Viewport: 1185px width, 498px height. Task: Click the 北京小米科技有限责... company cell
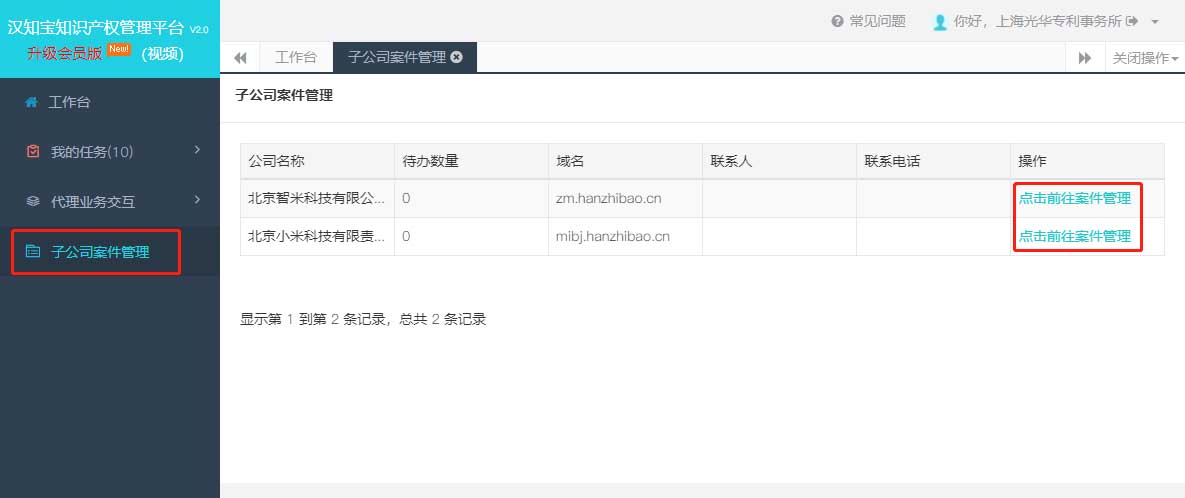317,237
